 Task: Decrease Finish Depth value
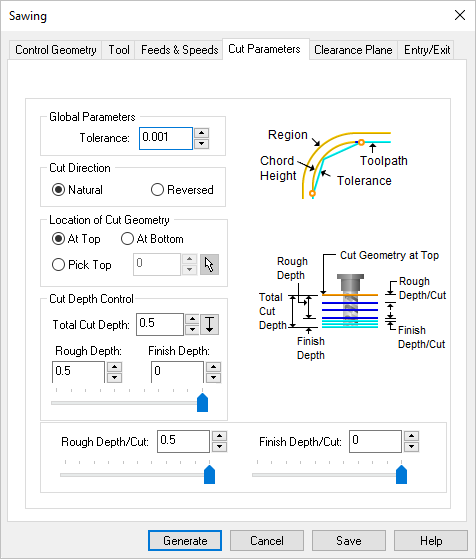(214, 378)
